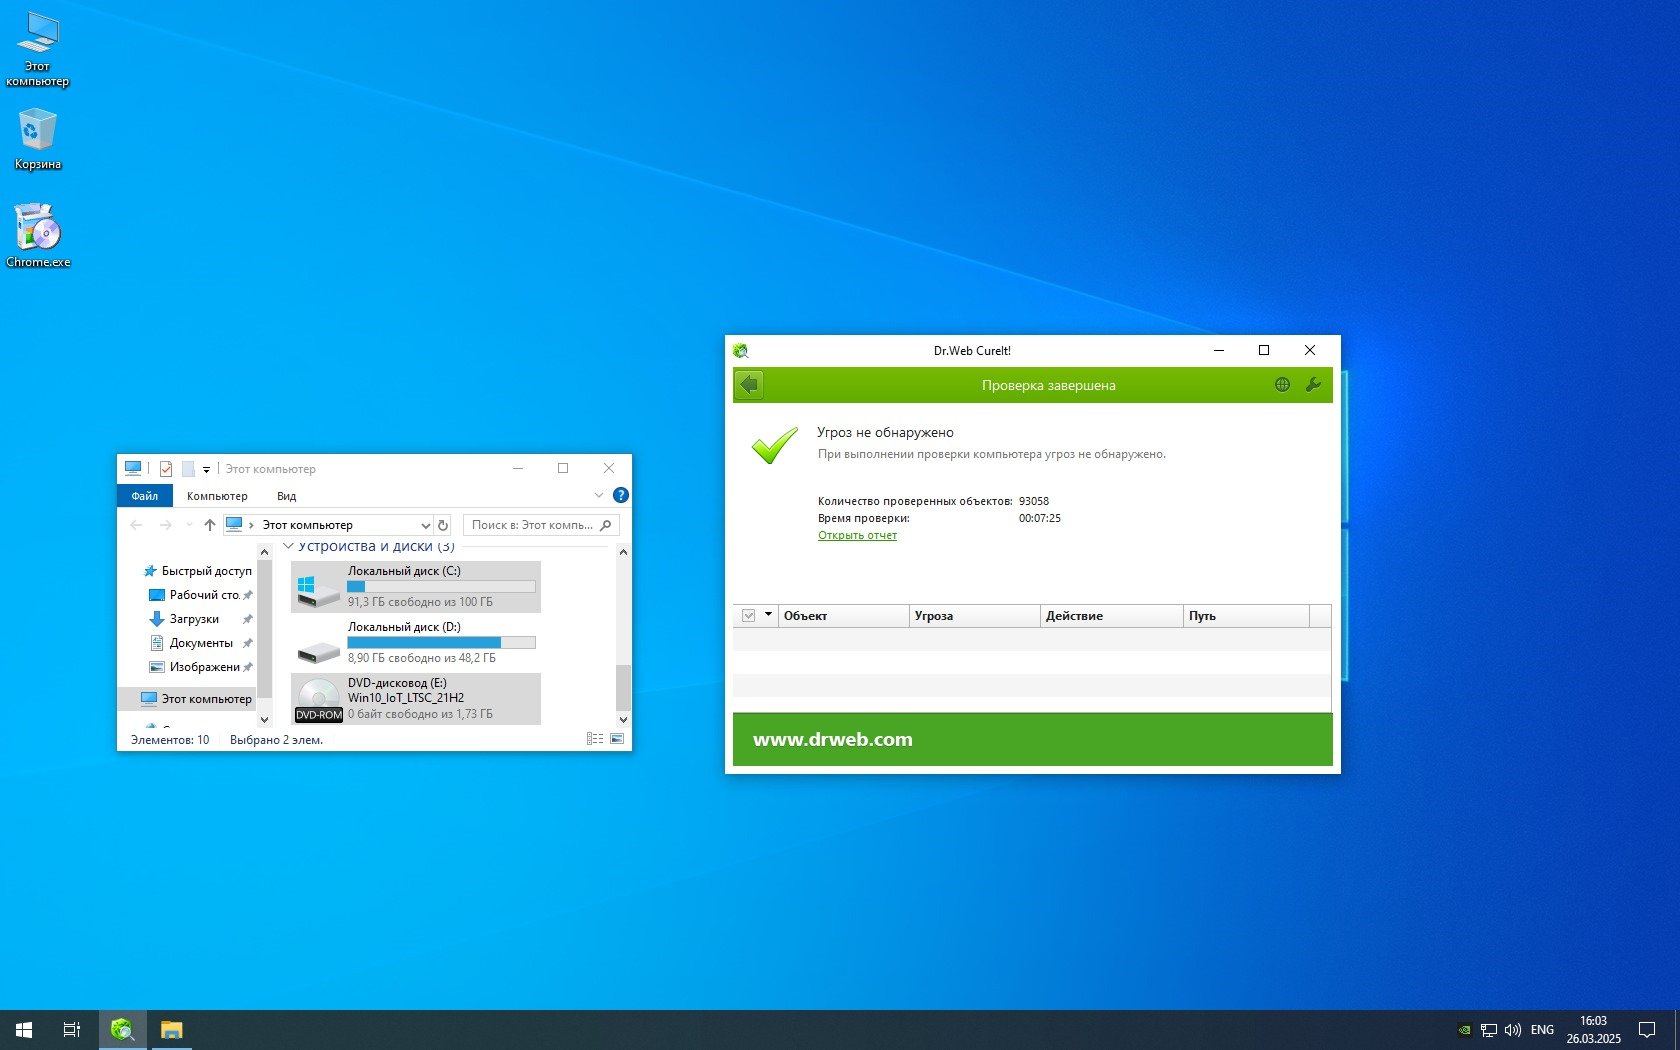Click the Explorer search field
1680x1050 pixels.
point(532,525)
